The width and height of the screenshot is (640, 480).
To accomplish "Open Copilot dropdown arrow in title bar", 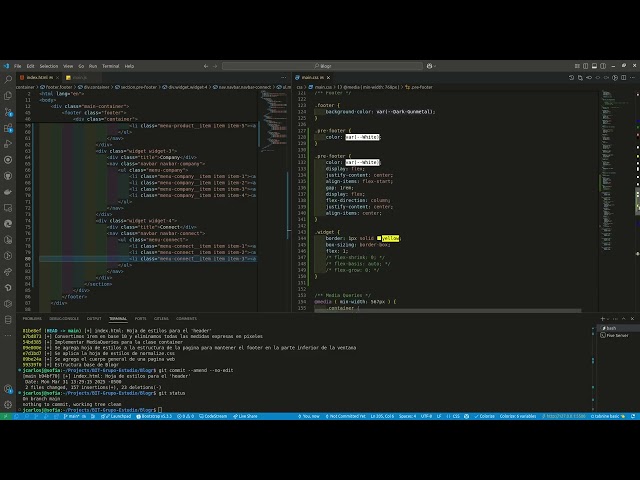I will (x=435, y=66).
